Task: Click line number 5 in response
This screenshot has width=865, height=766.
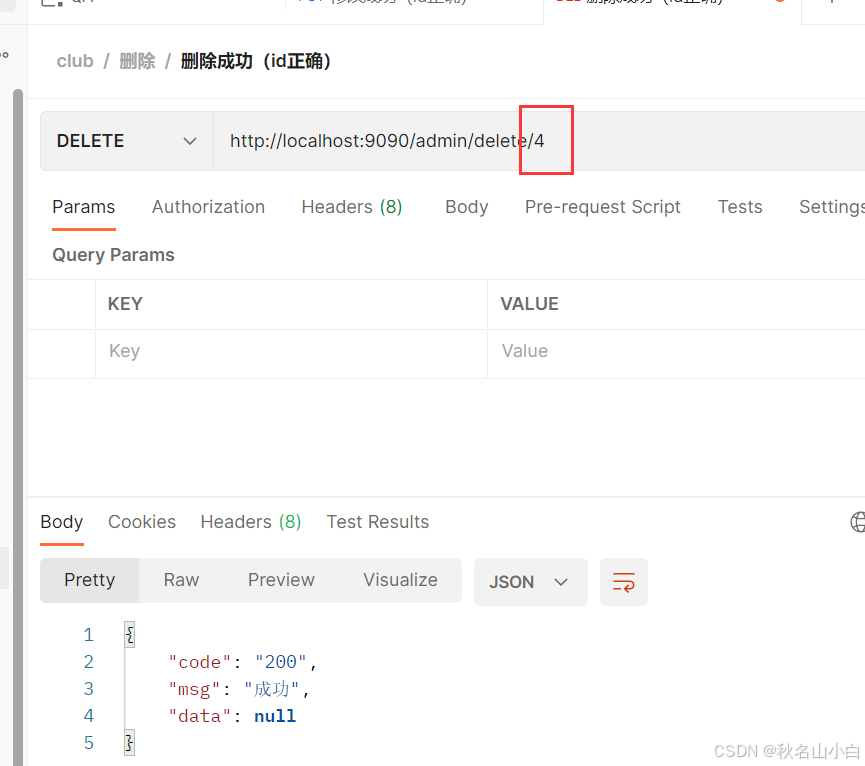Action: tap(89, 743)
